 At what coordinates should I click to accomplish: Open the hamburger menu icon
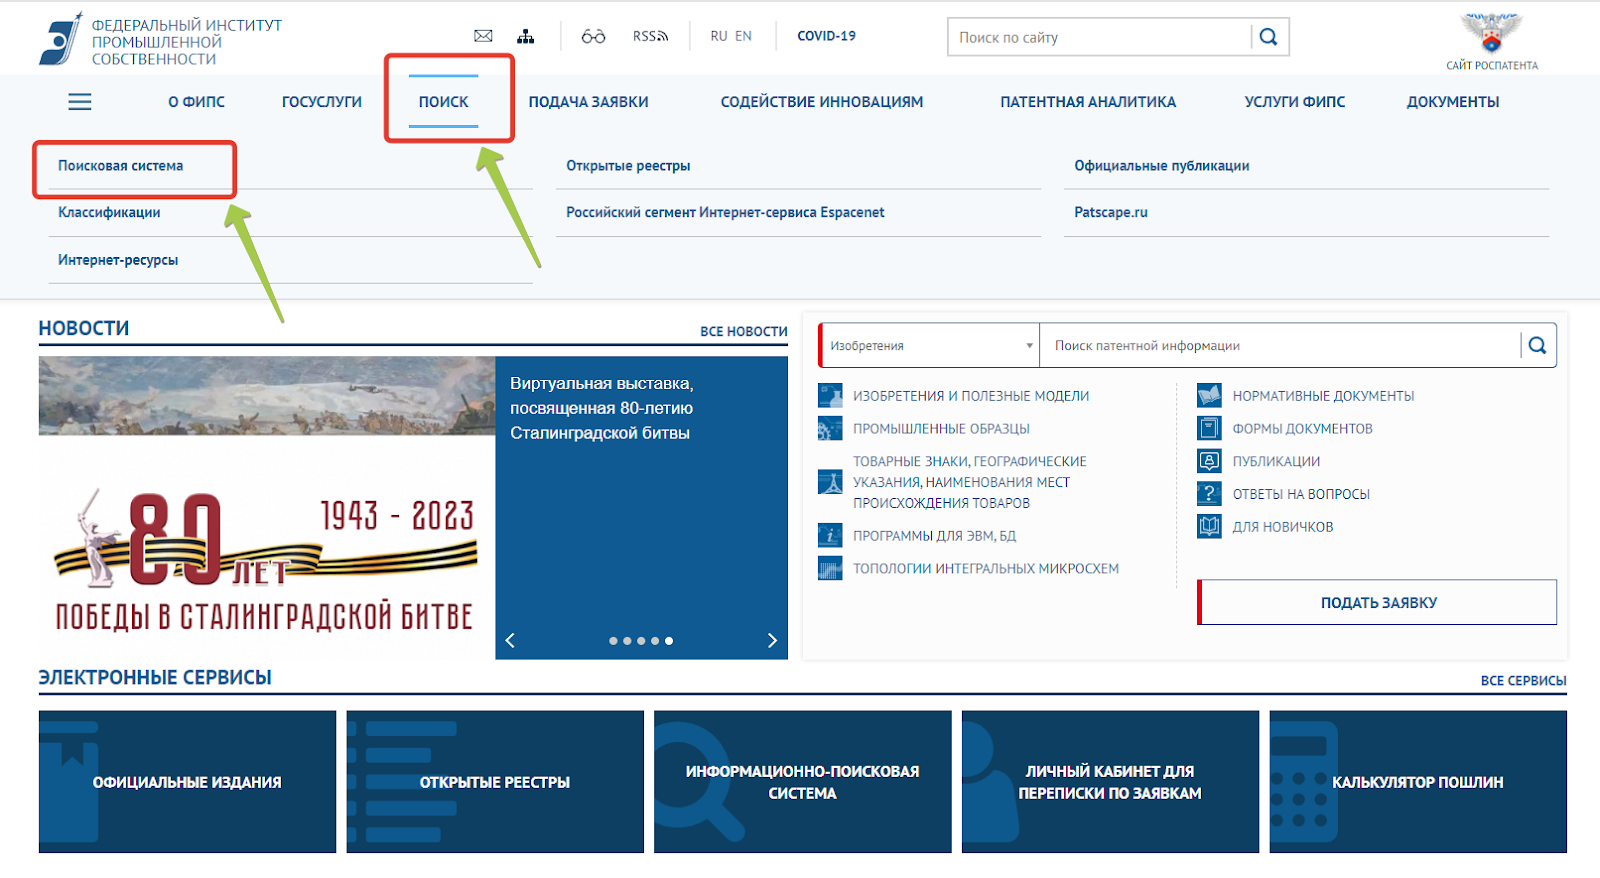(80, 102)
